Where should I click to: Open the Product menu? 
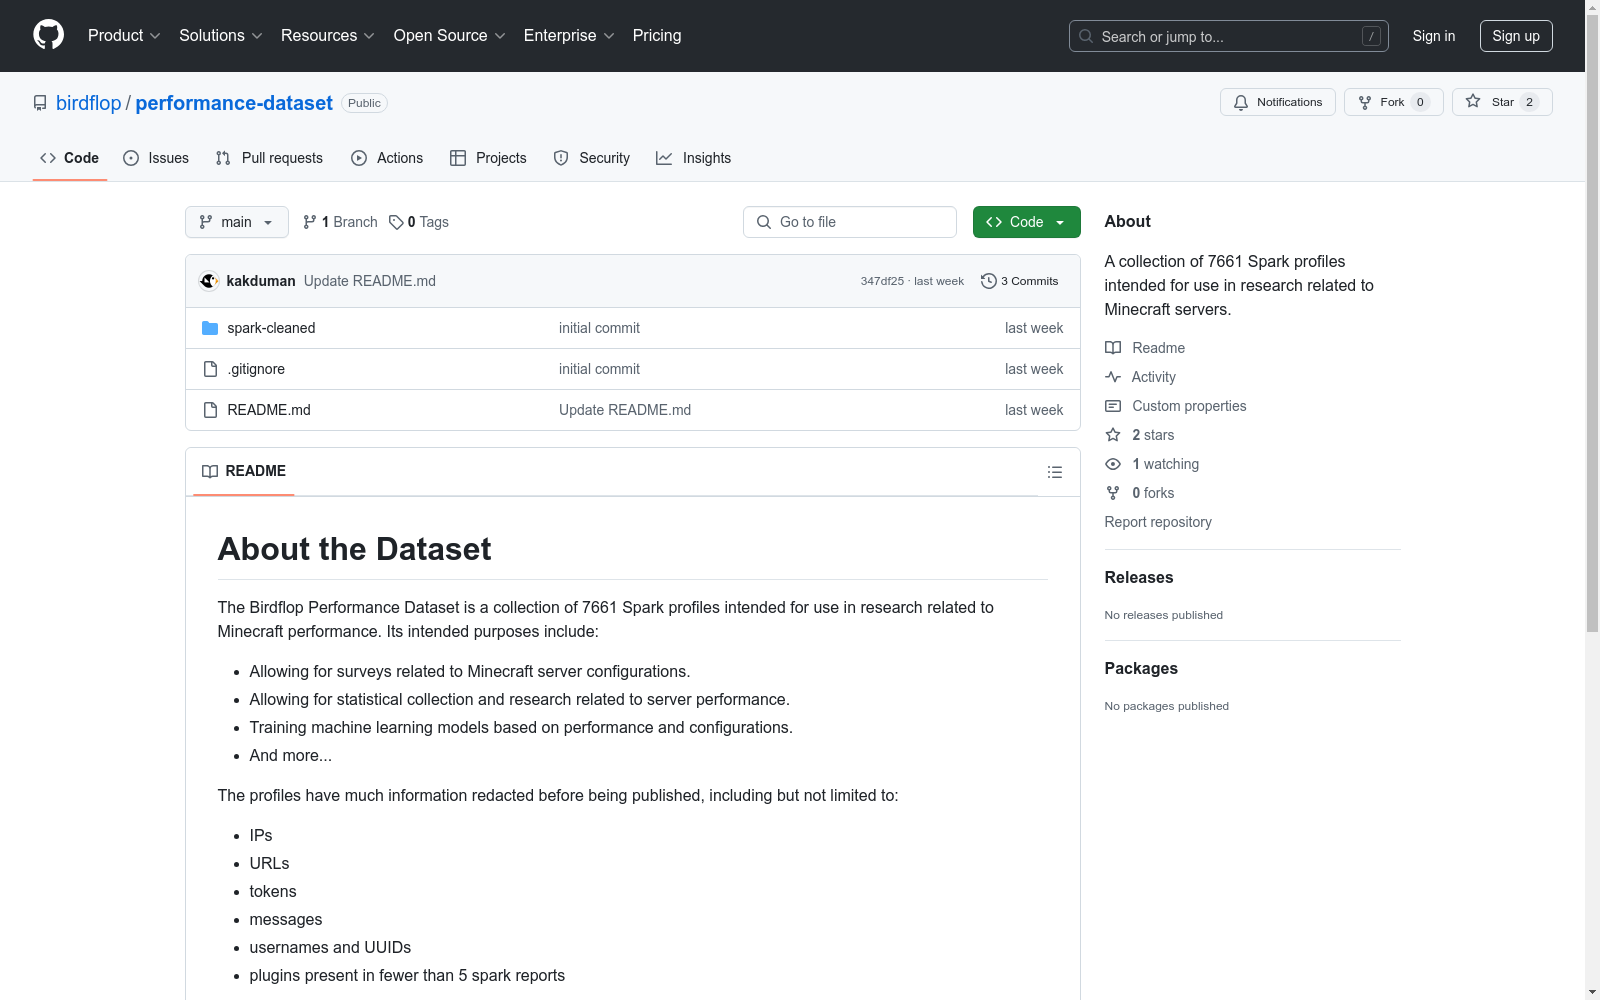click(x=124, y=35)
